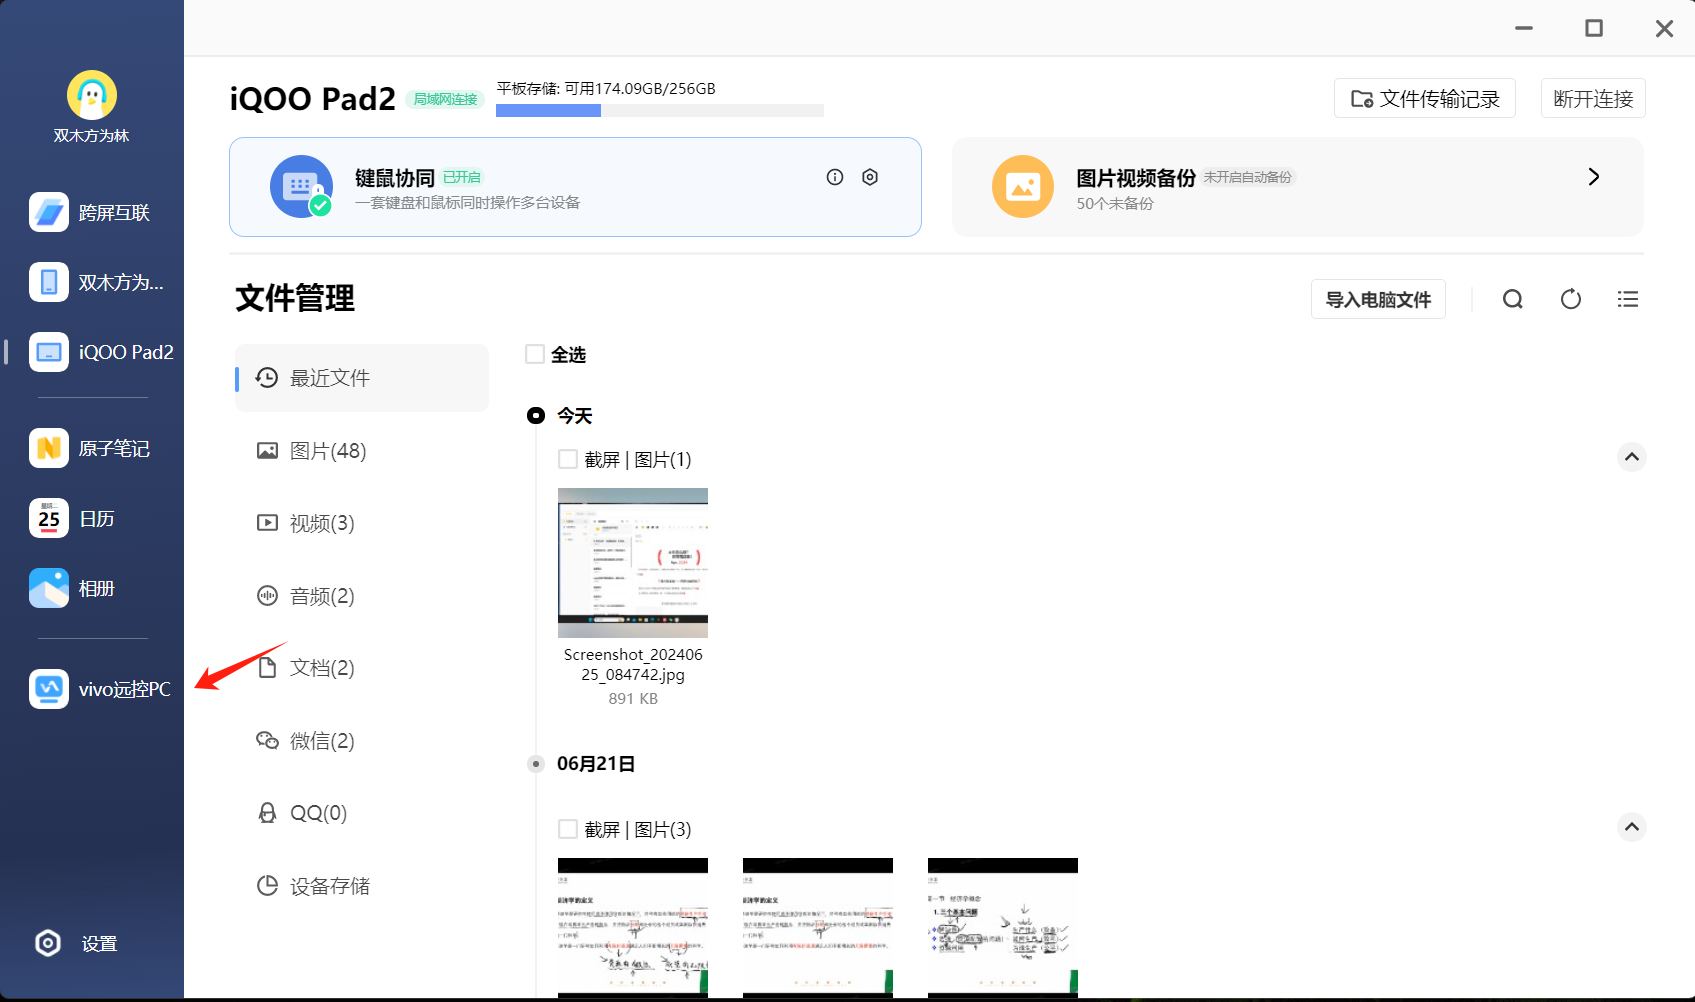Click 导入电脑文件 button
This screenshot has height=1002, width=1695.
click(1378, 299)
